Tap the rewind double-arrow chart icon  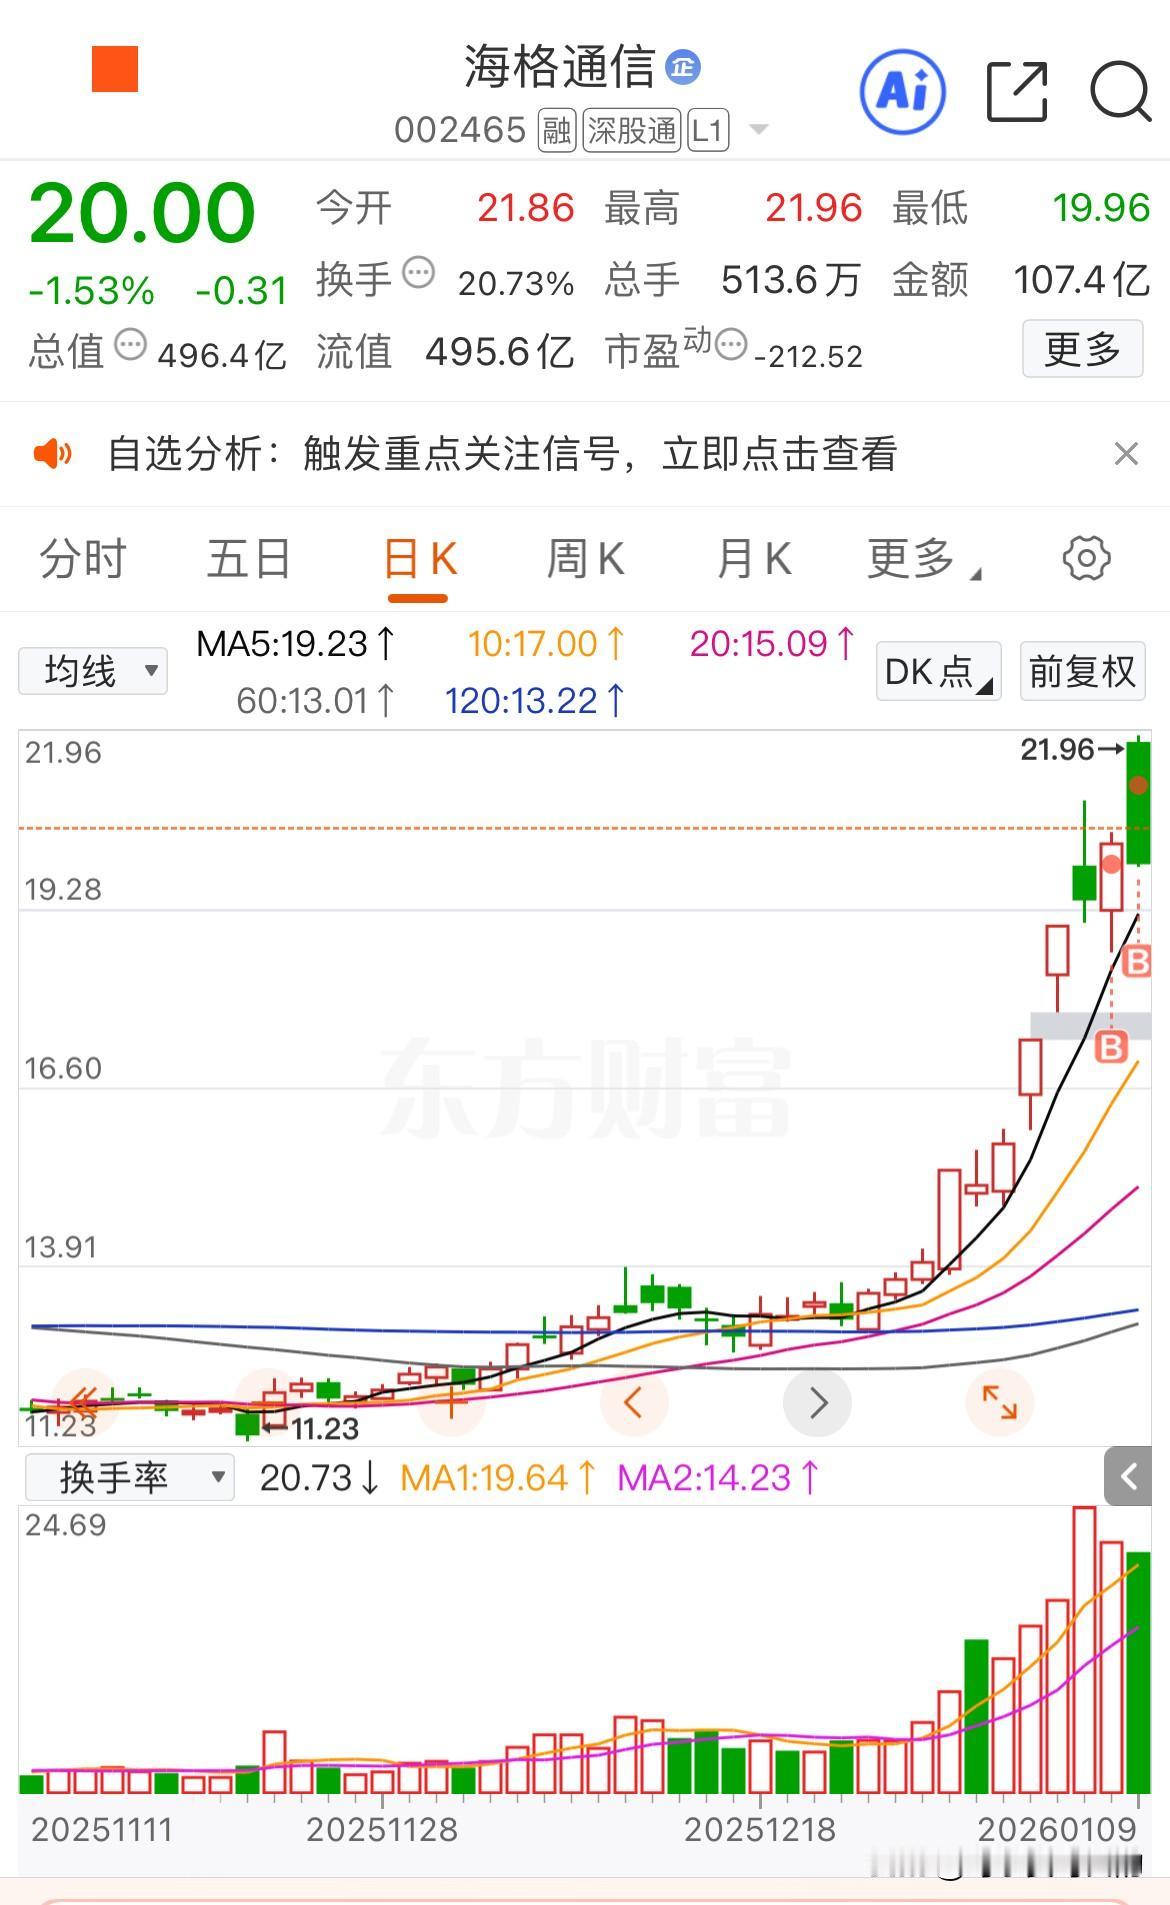click(84, 1402)
